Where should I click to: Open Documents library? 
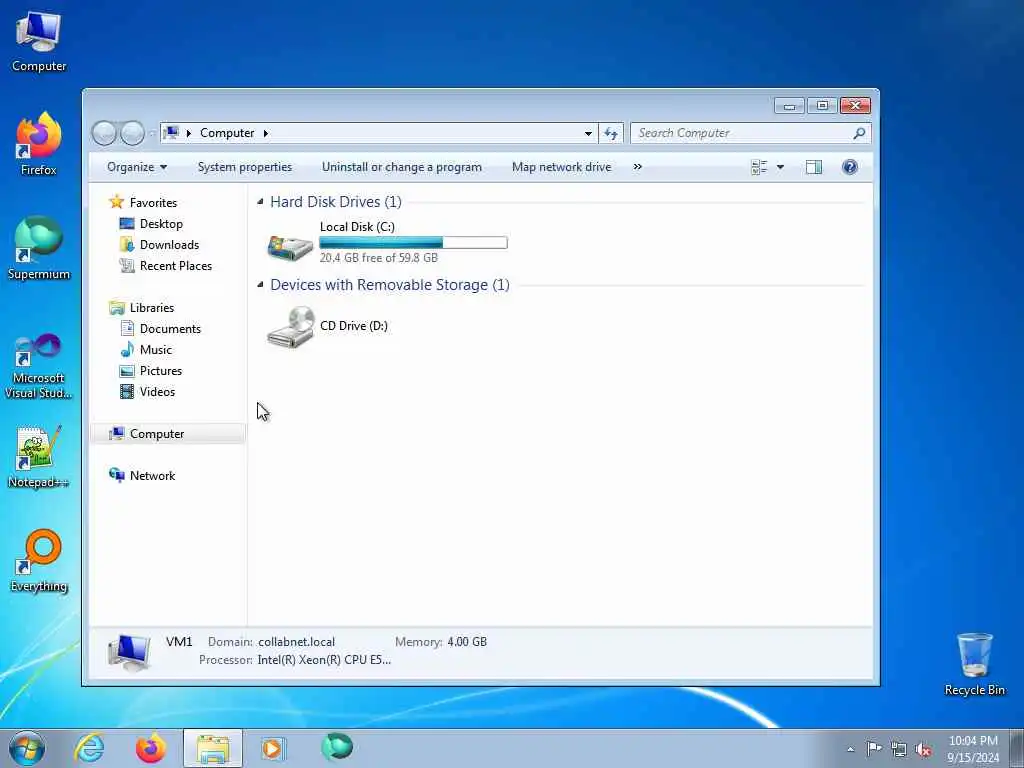pos(170,328)
